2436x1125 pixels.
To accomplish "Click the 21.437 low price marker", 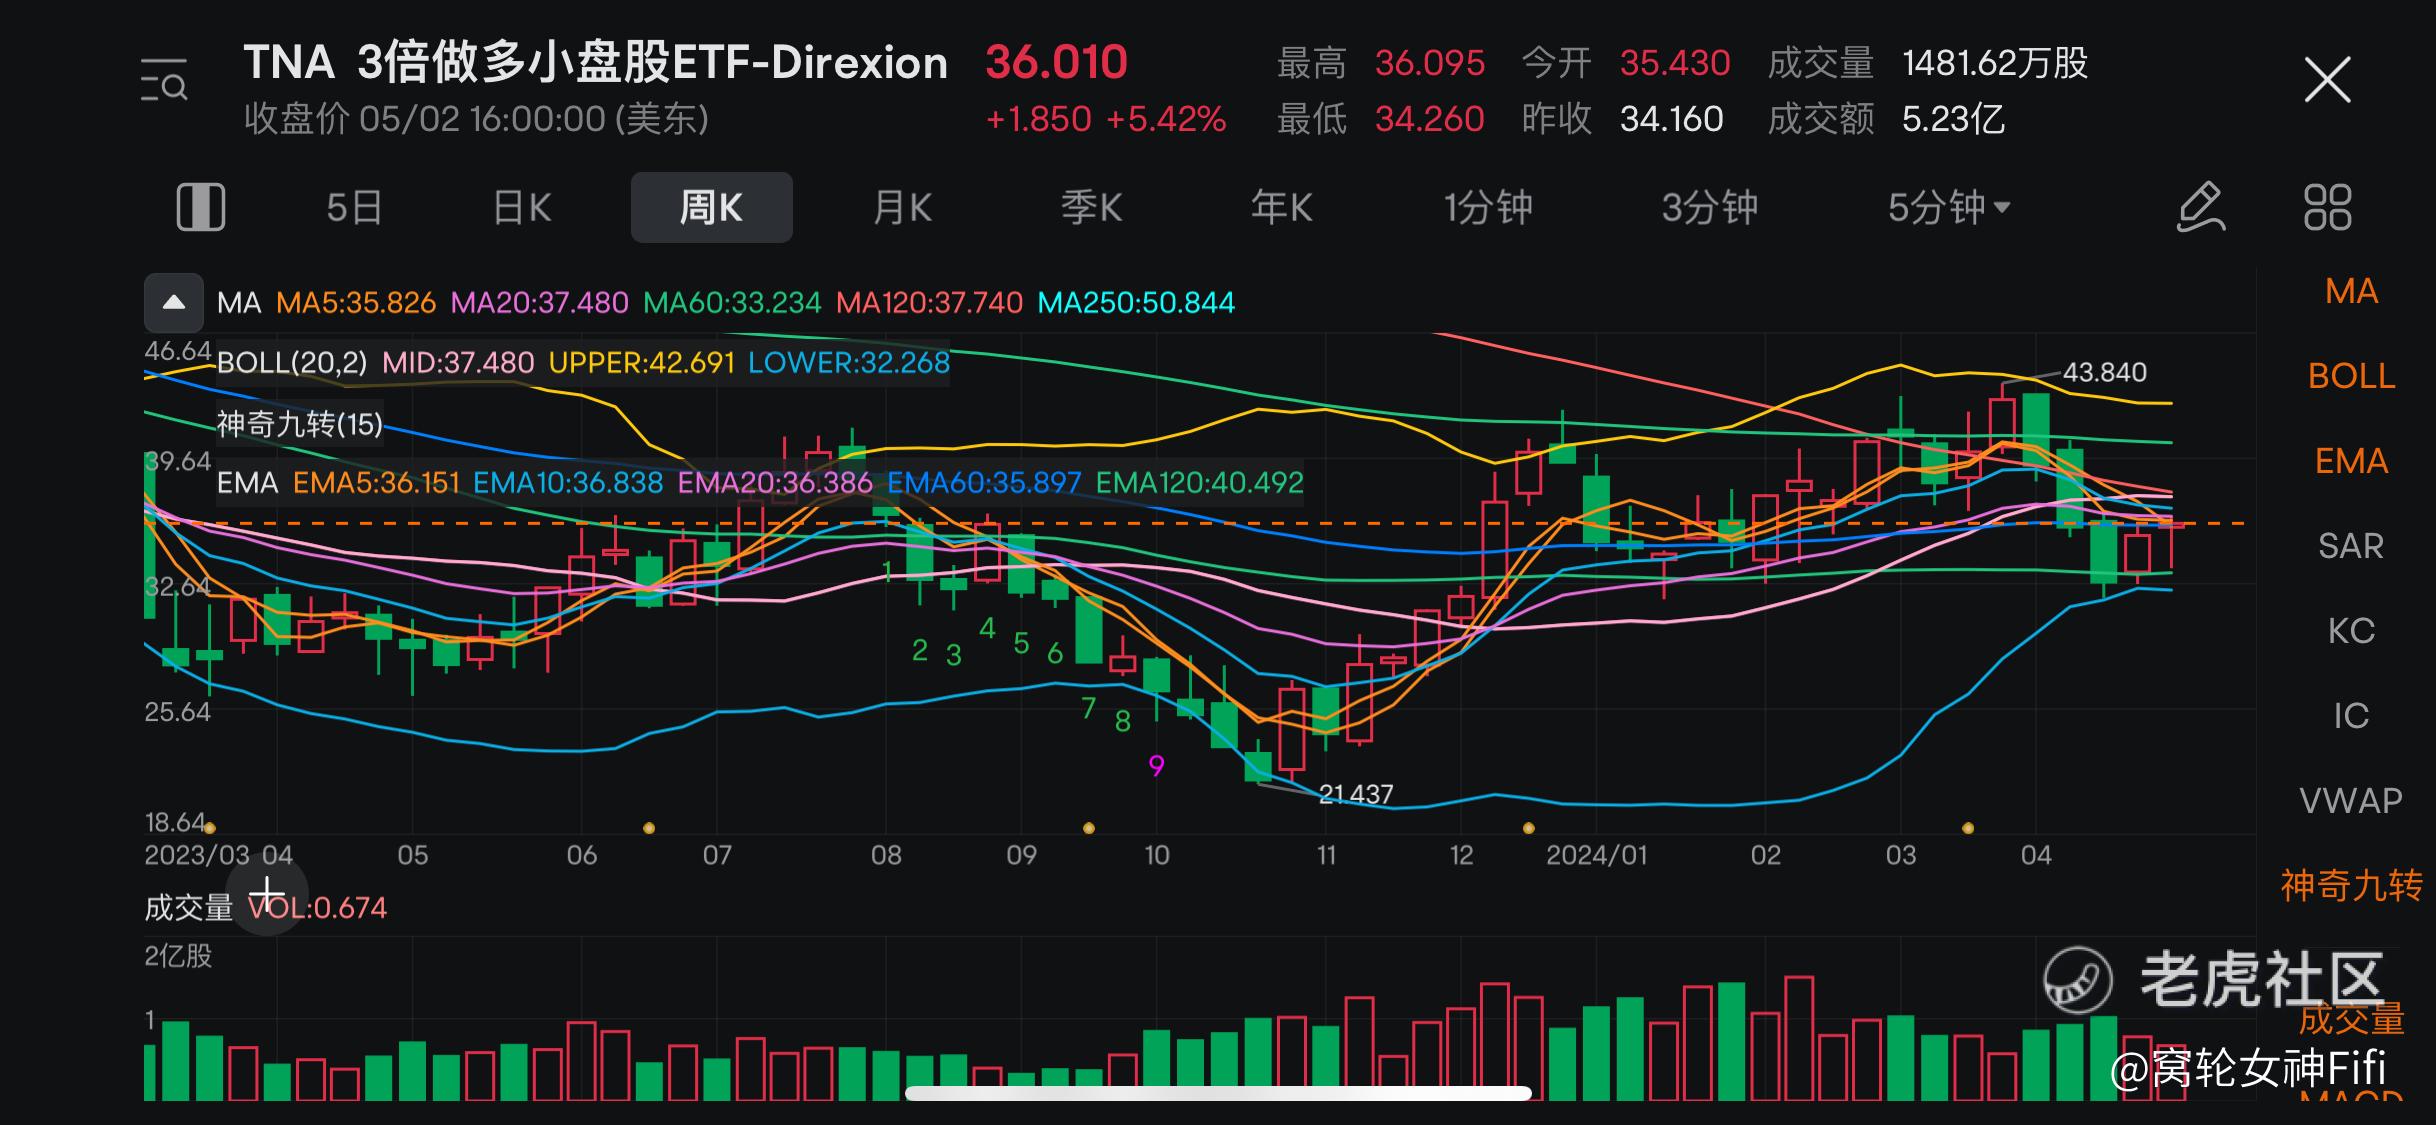I will [1355, 794].
